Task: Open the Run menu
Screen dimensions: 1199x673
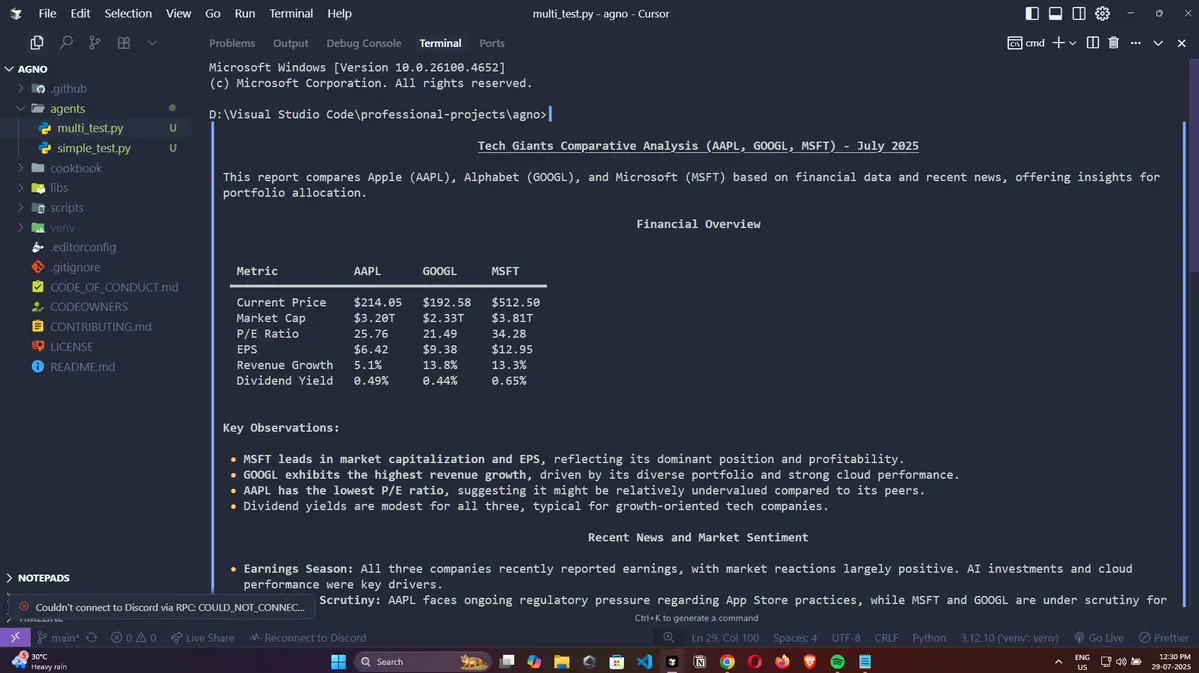Action: (x=245, y=13)
